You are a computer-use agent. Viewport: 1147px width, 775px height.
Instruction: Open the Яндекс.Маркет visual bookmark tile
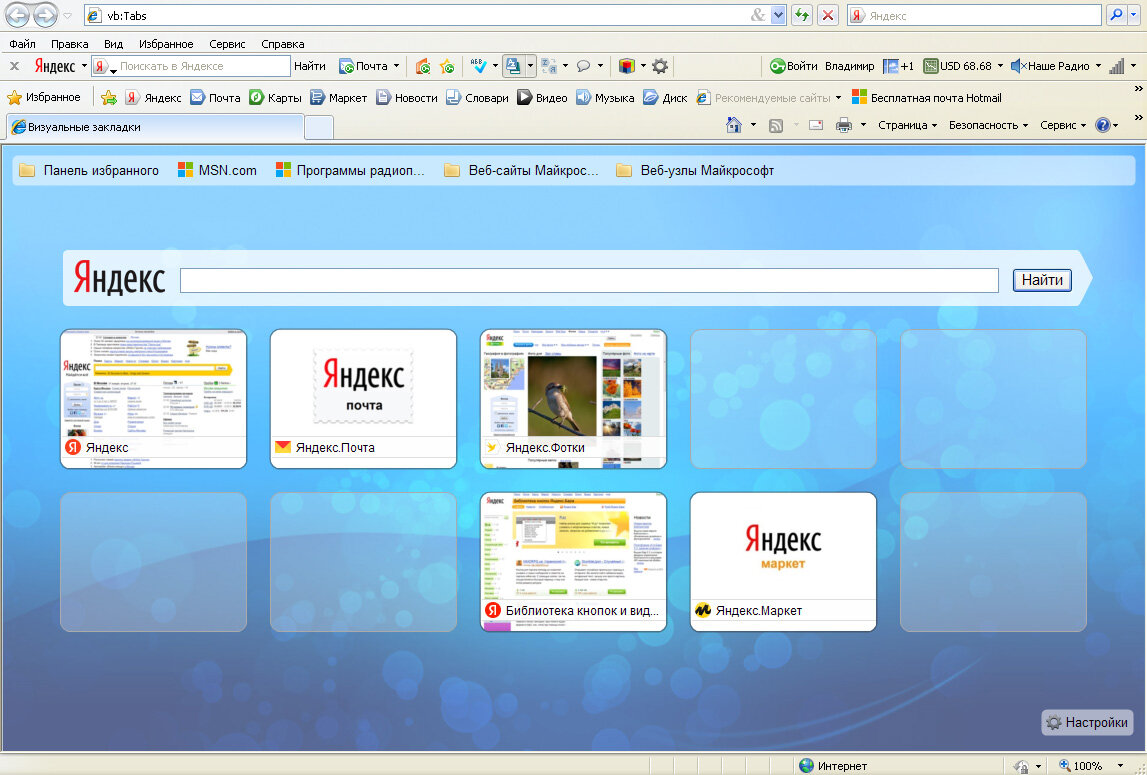pyautogui.click(x=783, y=561)
